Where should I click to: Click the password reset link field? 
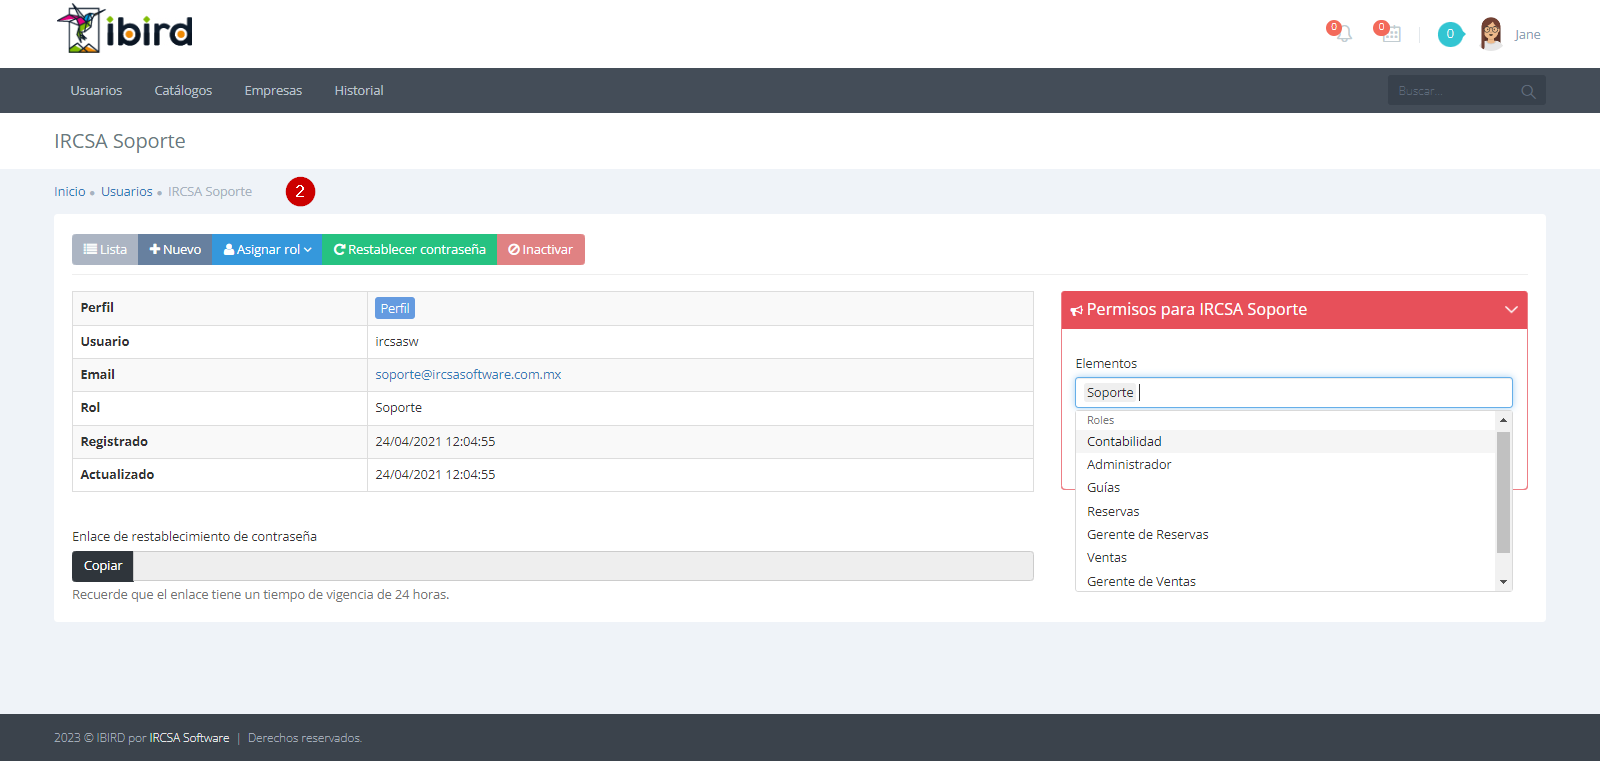(x=583, y=566)
